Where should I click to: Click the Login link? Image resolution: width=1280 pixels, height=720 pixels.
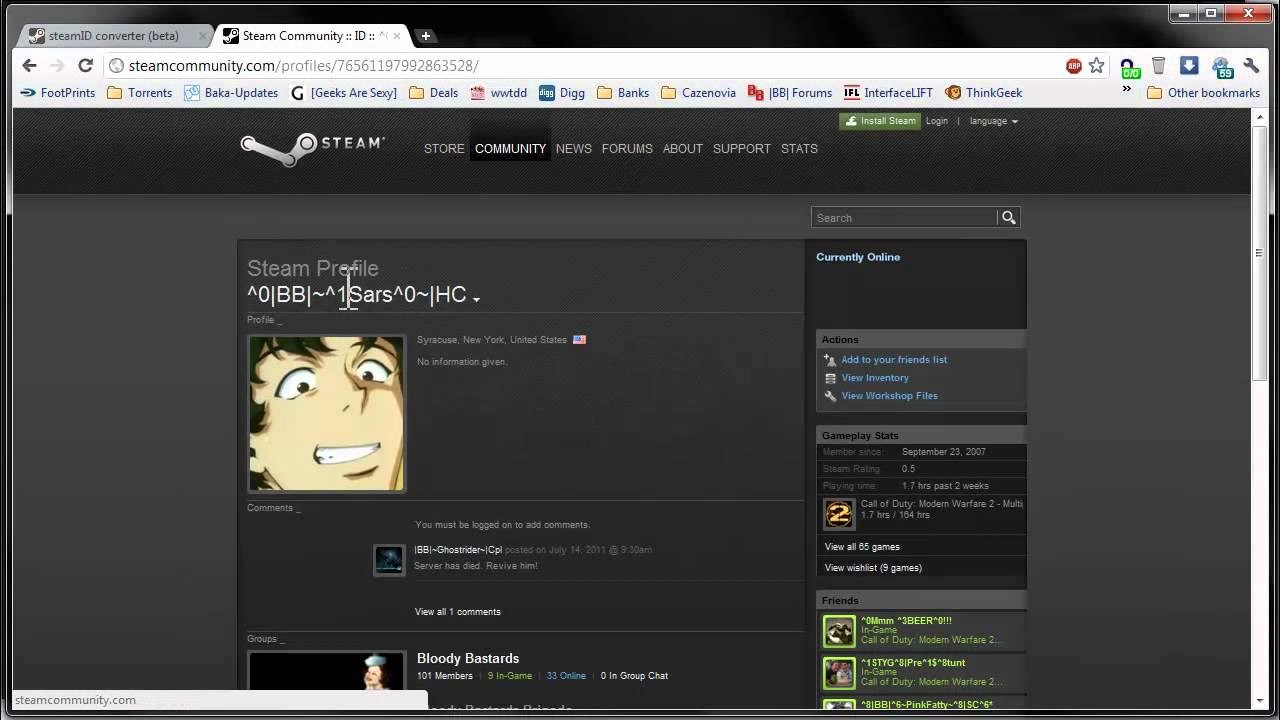click(937, 121)
